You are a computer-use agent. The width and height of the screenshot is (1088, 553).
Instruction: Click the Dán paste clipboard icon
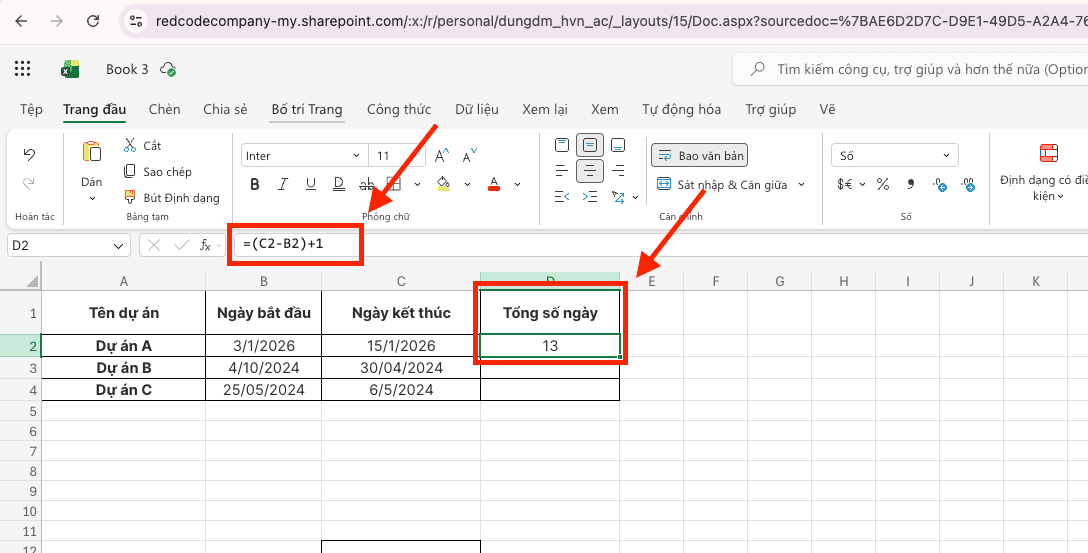coord(92,151)
